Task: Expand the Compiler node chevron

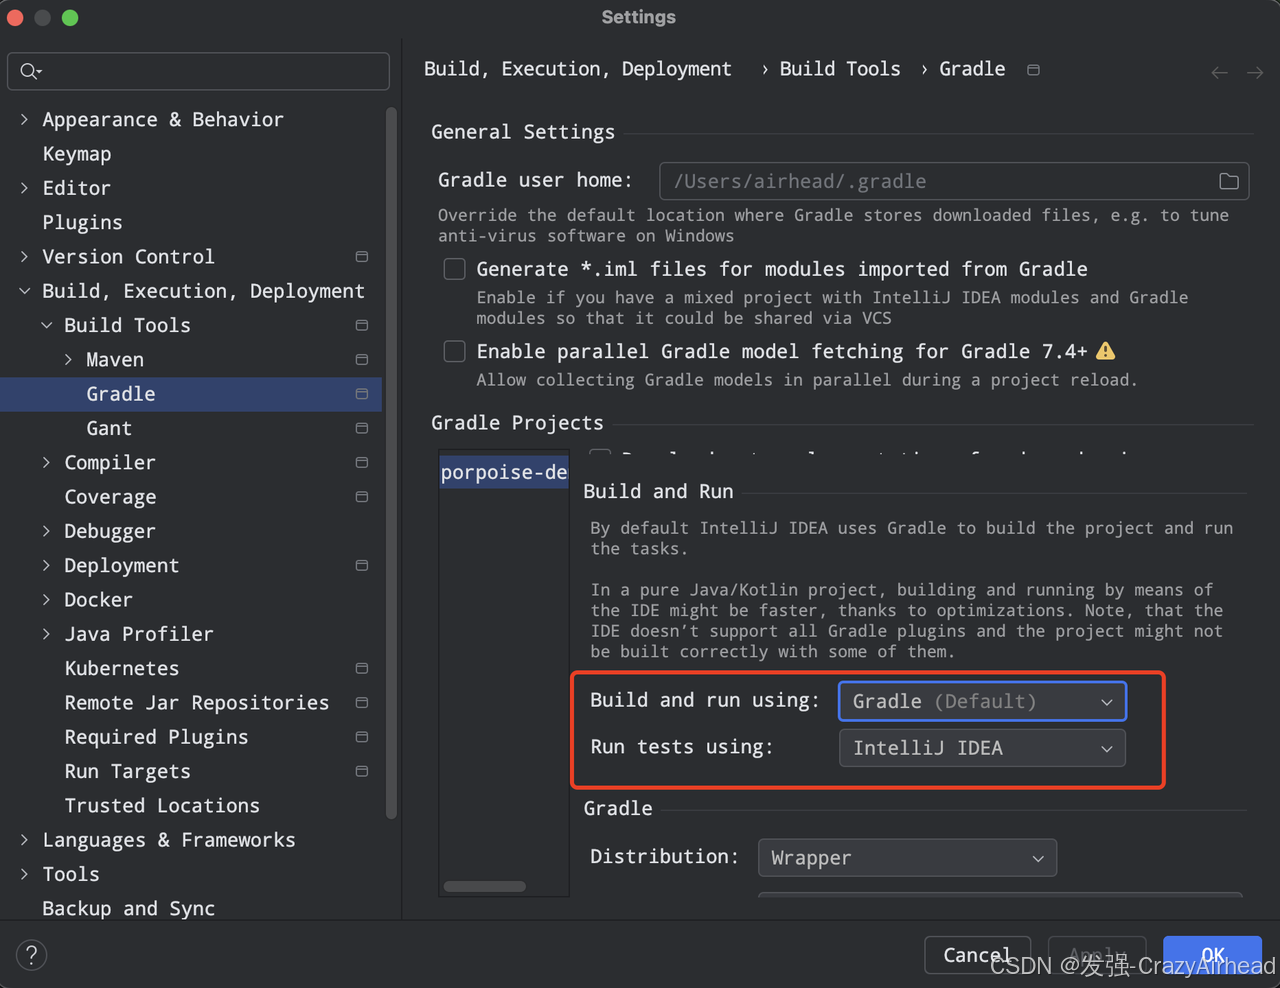Action: coord(46,463)
